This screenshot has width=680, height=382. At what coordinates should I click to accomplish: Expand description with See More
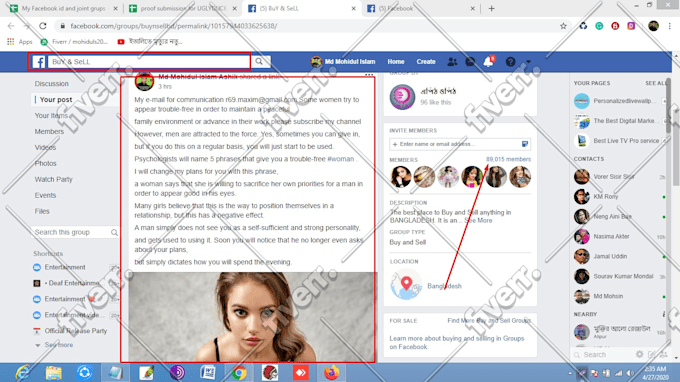click(x=478, y=221)
